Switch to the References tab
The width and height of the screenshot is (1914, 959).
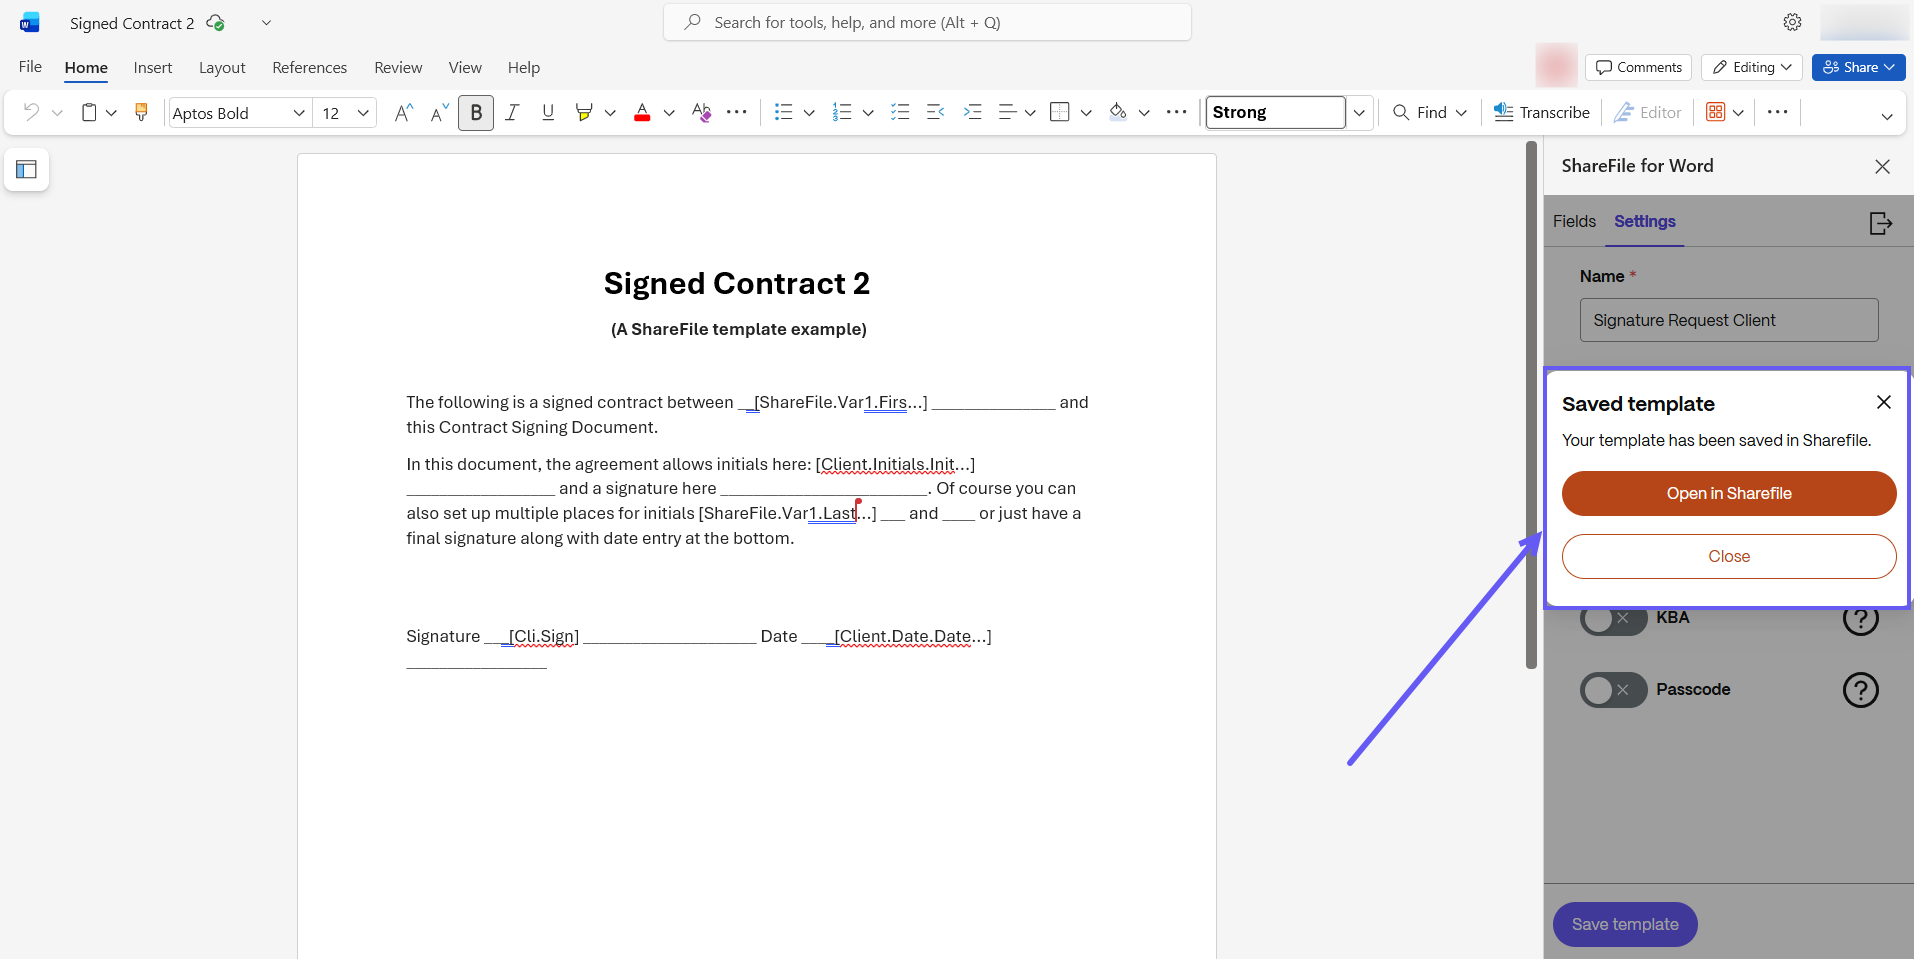(310, 67)
